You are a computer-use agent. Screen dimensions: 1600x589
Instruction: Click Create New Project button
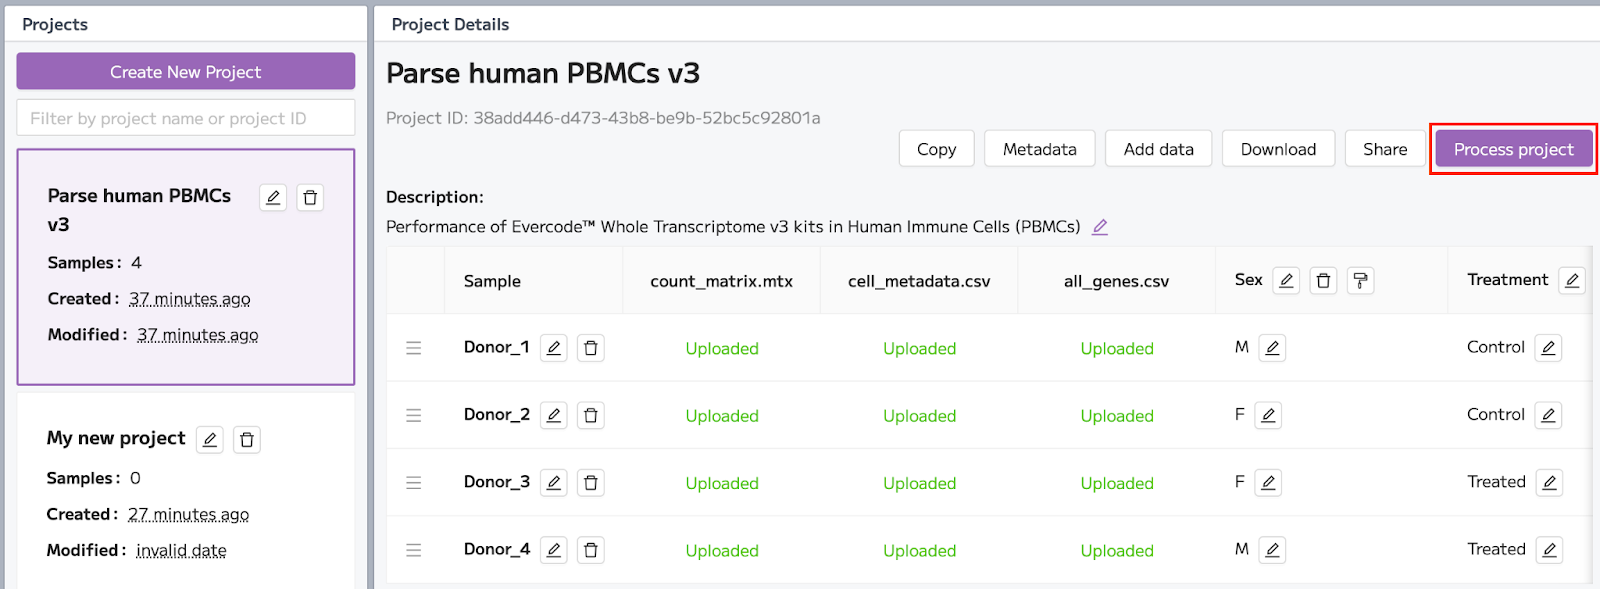186,72
